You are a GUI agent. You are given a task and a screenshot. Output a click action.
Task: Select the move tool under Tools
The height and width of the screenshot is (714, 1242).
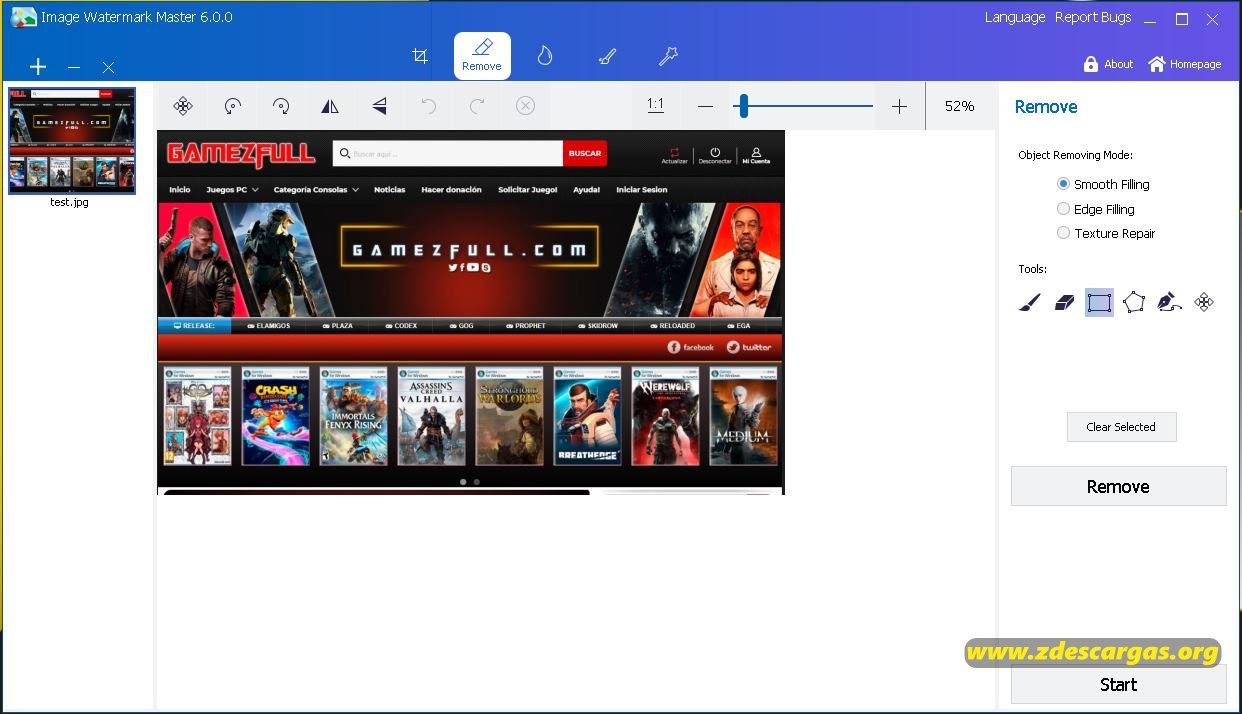(1204, 302)
